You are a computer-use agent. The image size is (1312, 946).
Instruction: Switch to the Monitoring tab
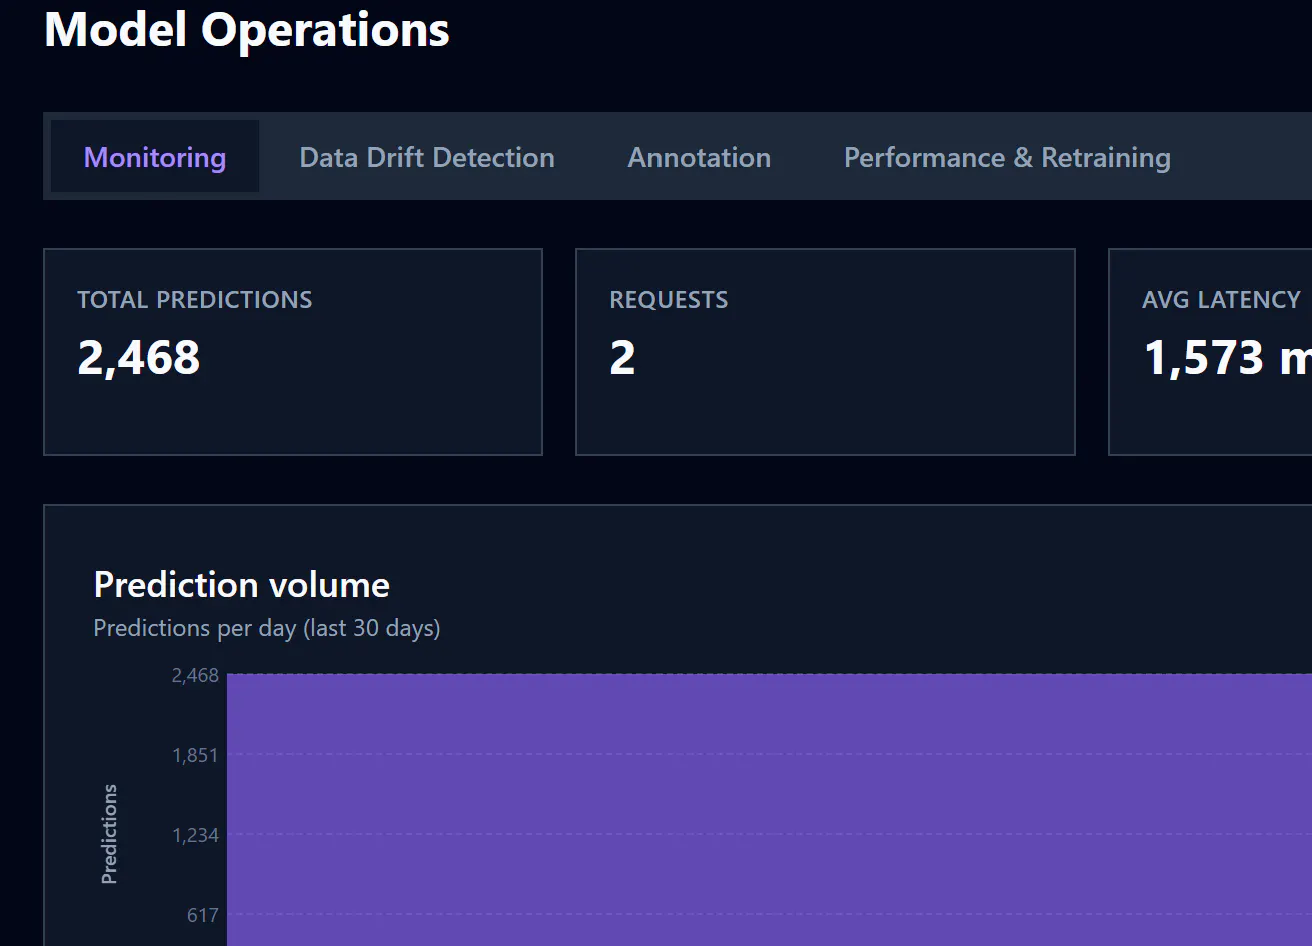155,157
